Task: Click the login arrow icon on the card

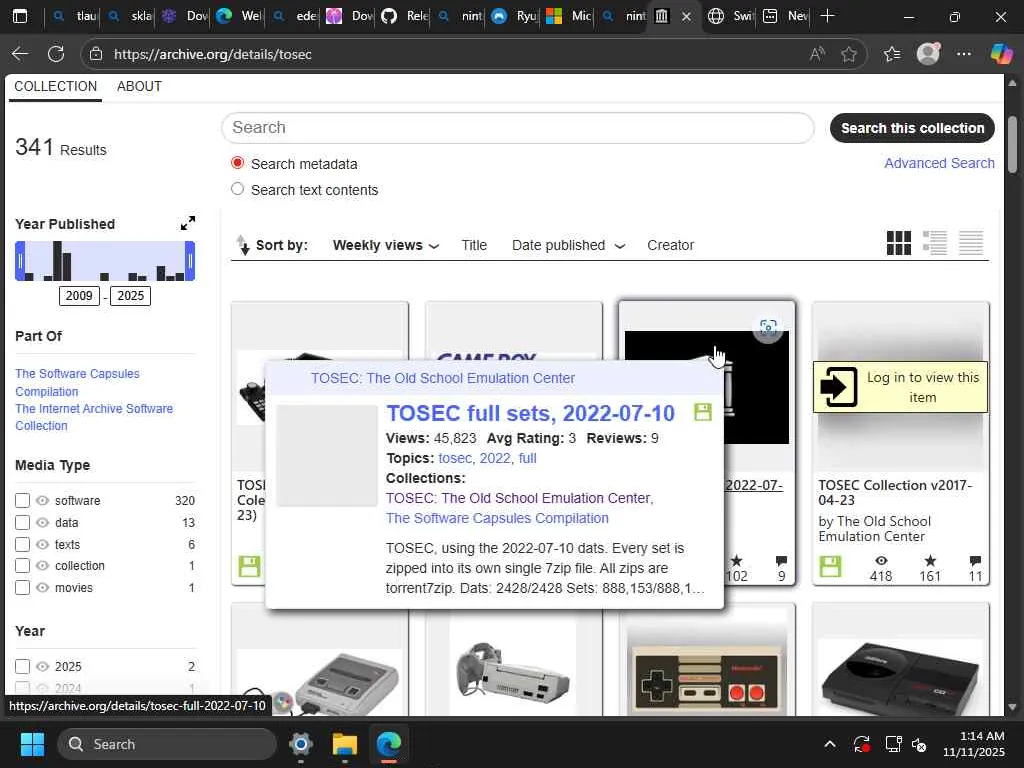Action: click(839, 387)
